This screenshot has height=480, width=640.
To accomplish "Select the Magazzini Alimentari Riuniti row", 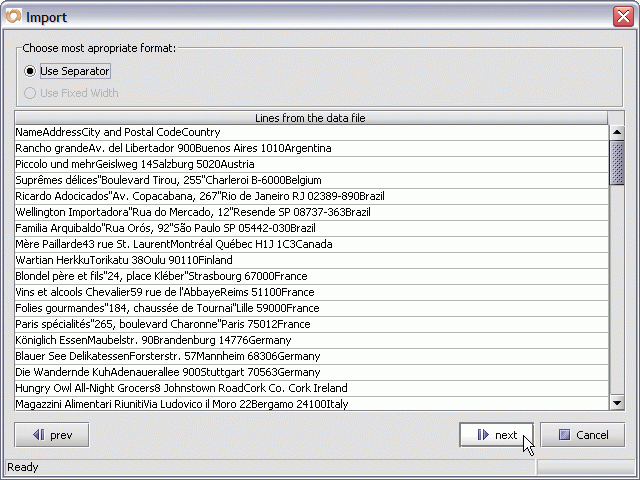I will tap(311, 404).
